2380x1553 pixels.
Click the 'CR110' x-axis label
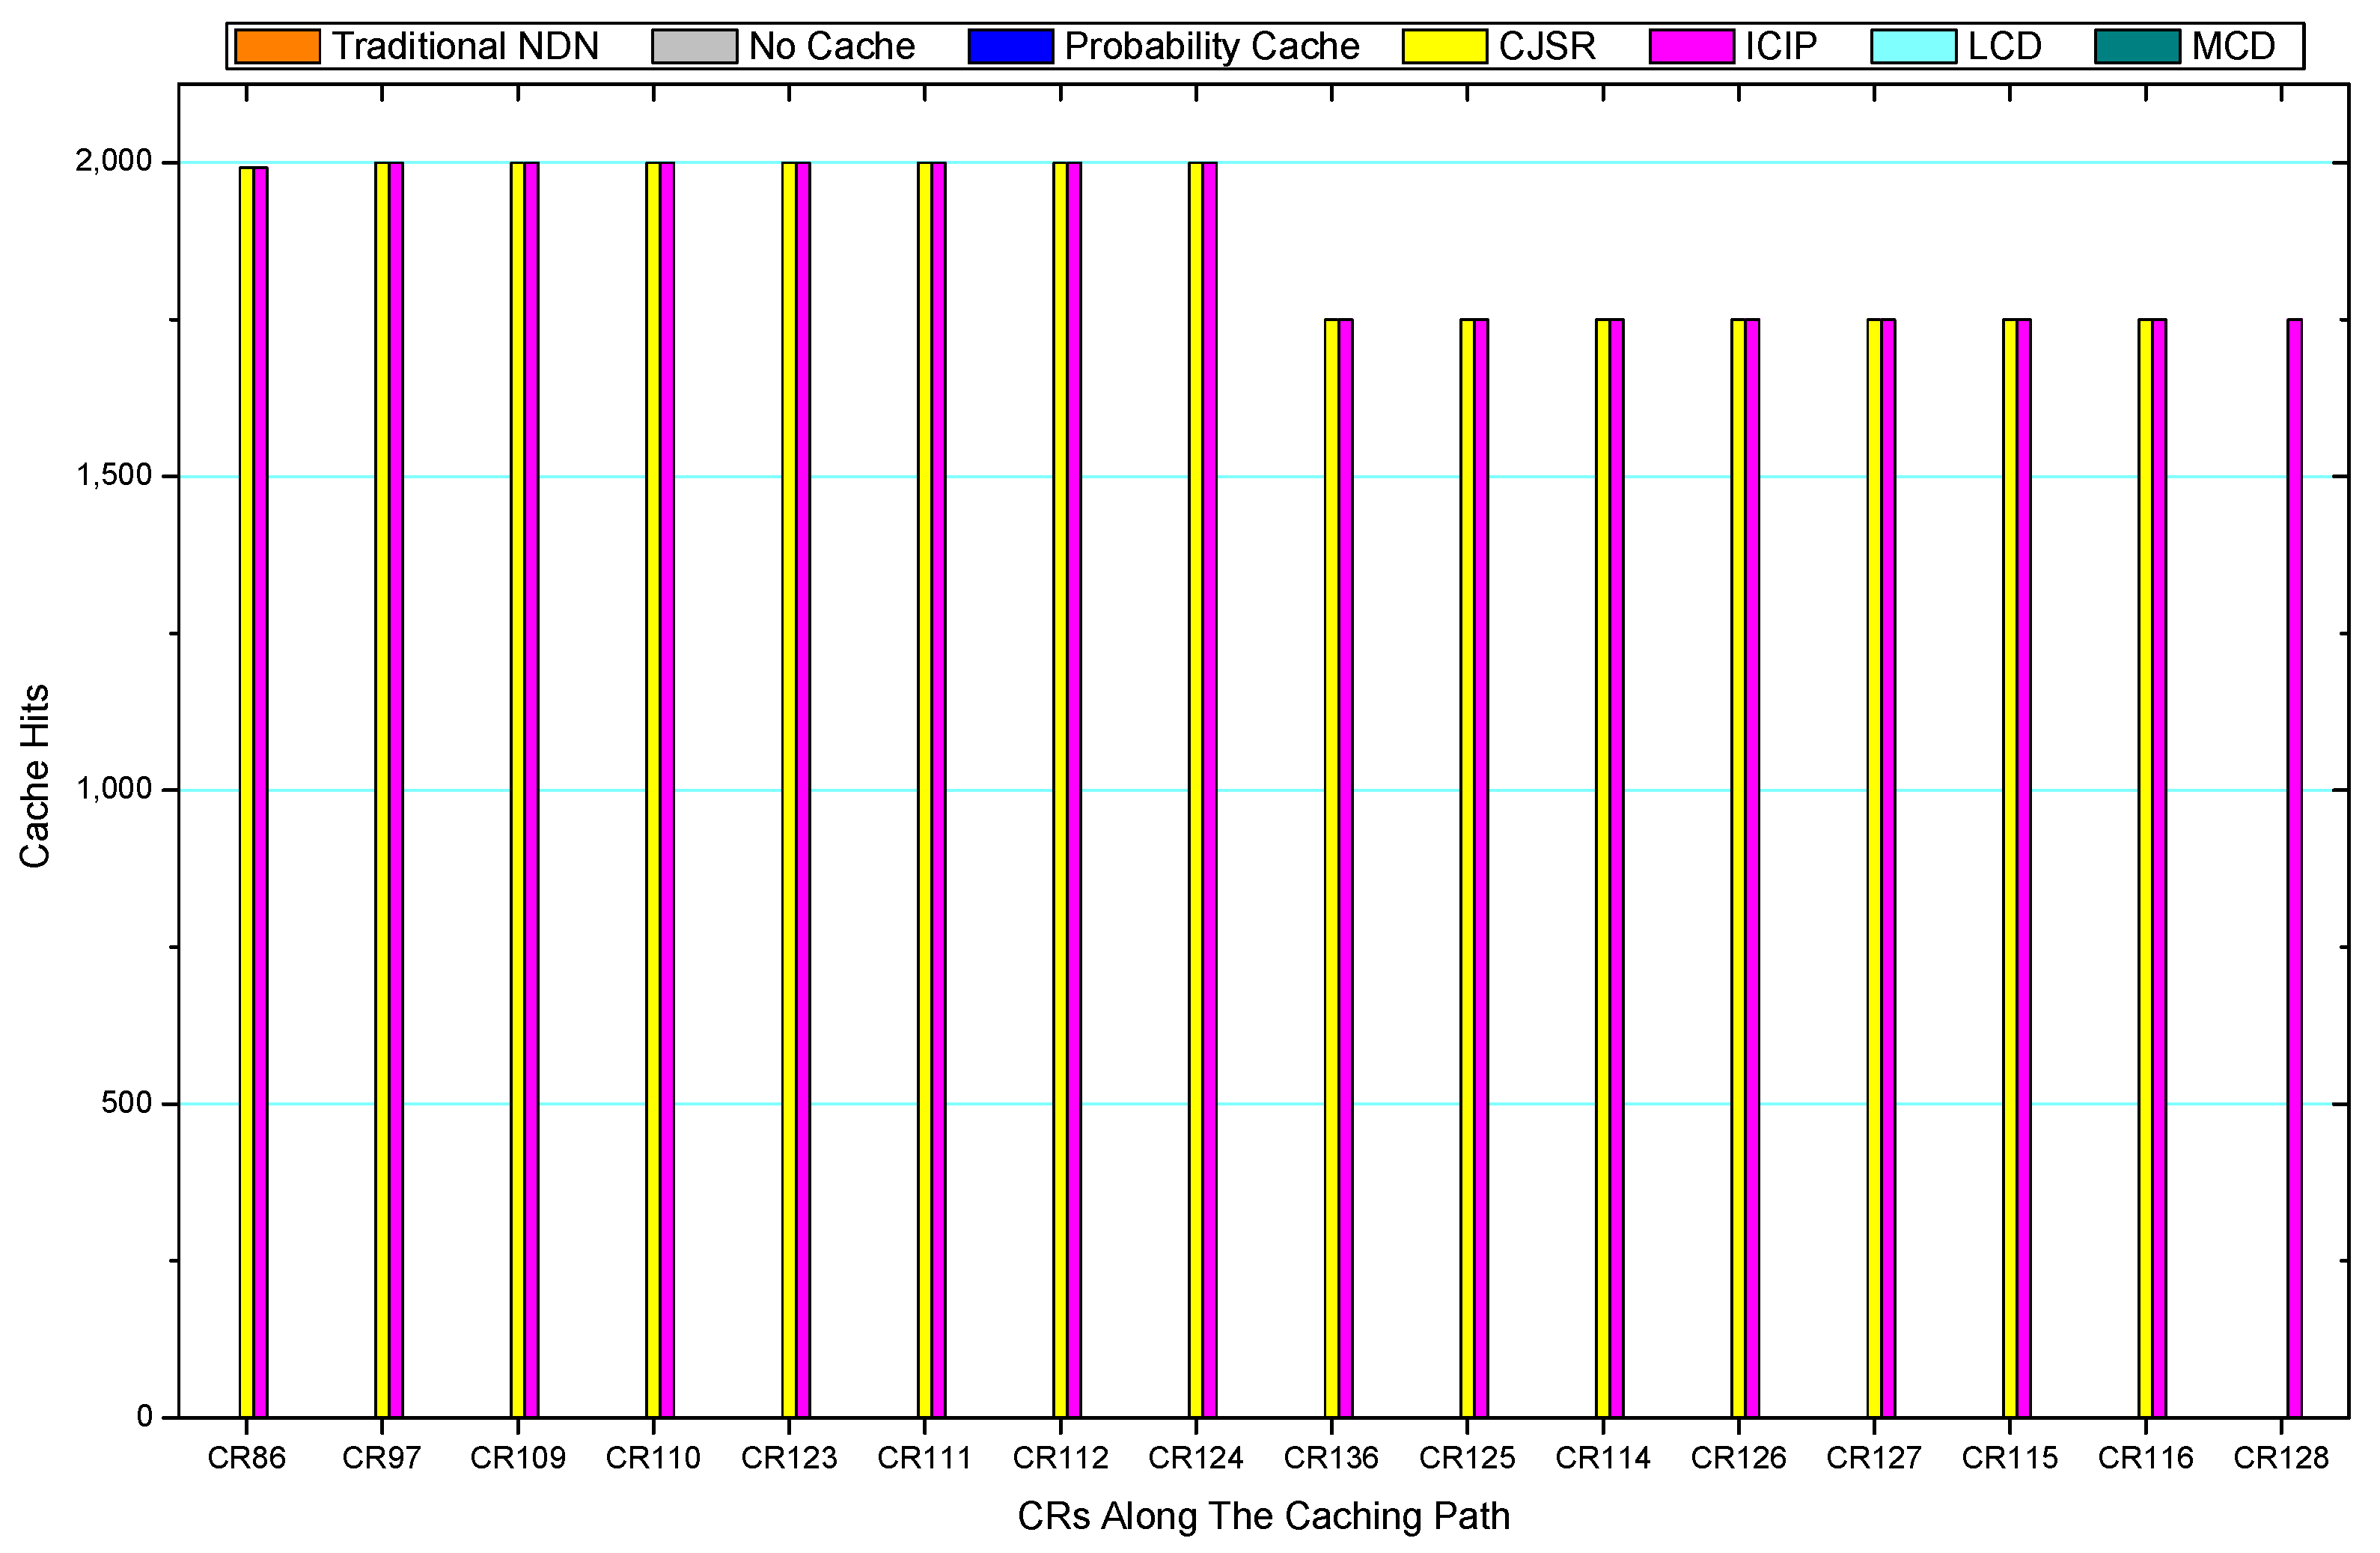(x=653, y=1458)
